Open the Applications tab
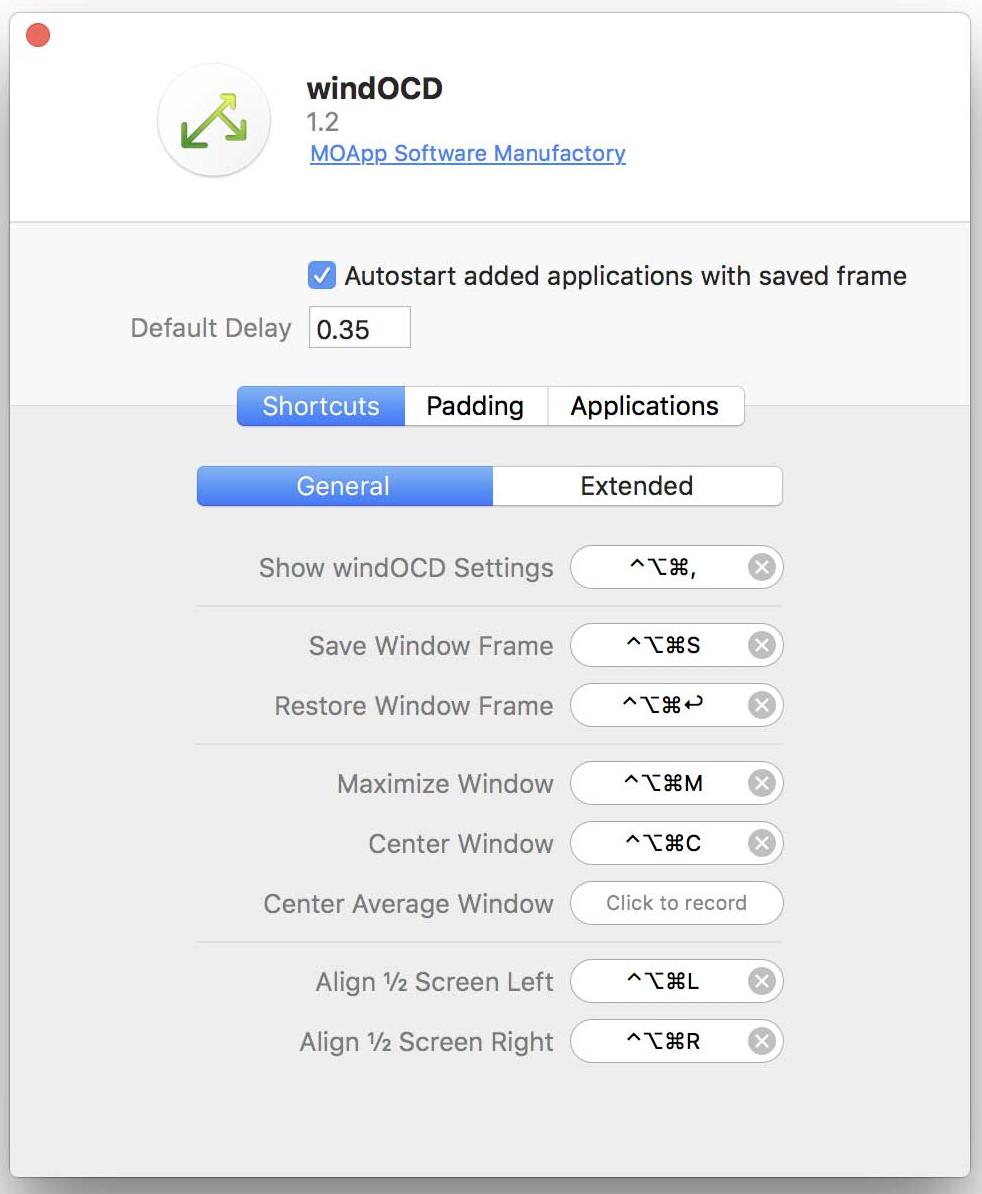This screenshot has width=982, height=1194. click(645, 406)
